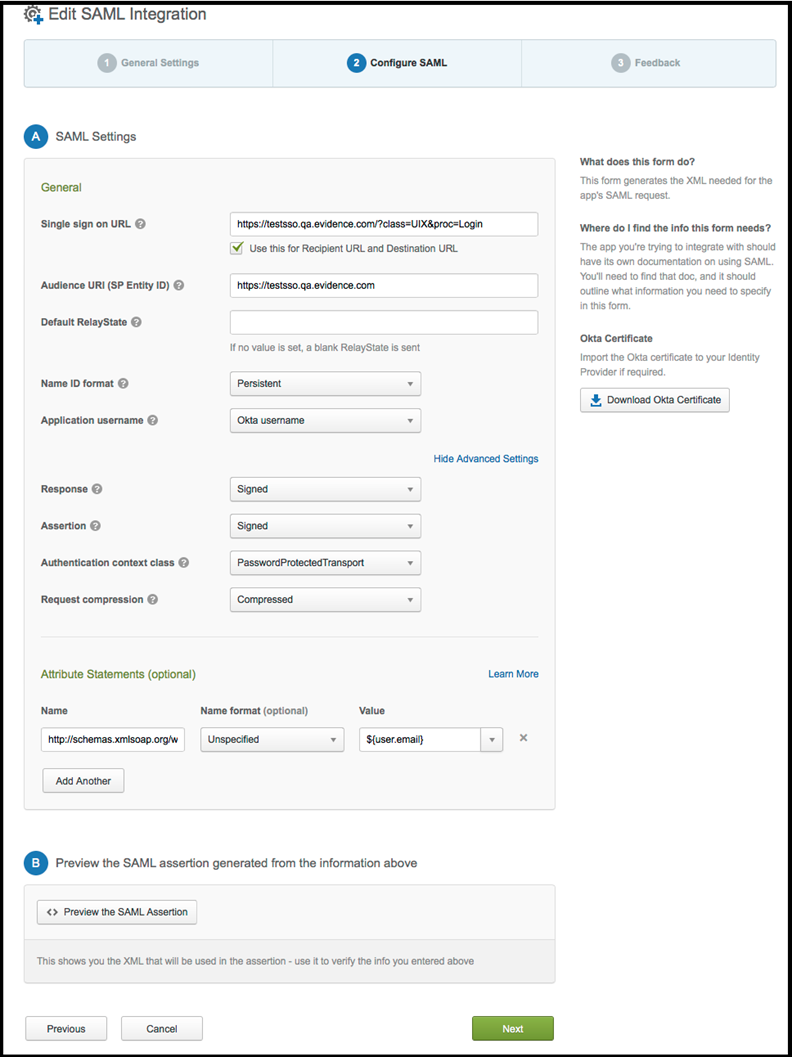The height and width of the screenshot is (1057, 792).
Task: Open the Name ID format dropdown
Action: pyautogui.click(x=326, y=384)
